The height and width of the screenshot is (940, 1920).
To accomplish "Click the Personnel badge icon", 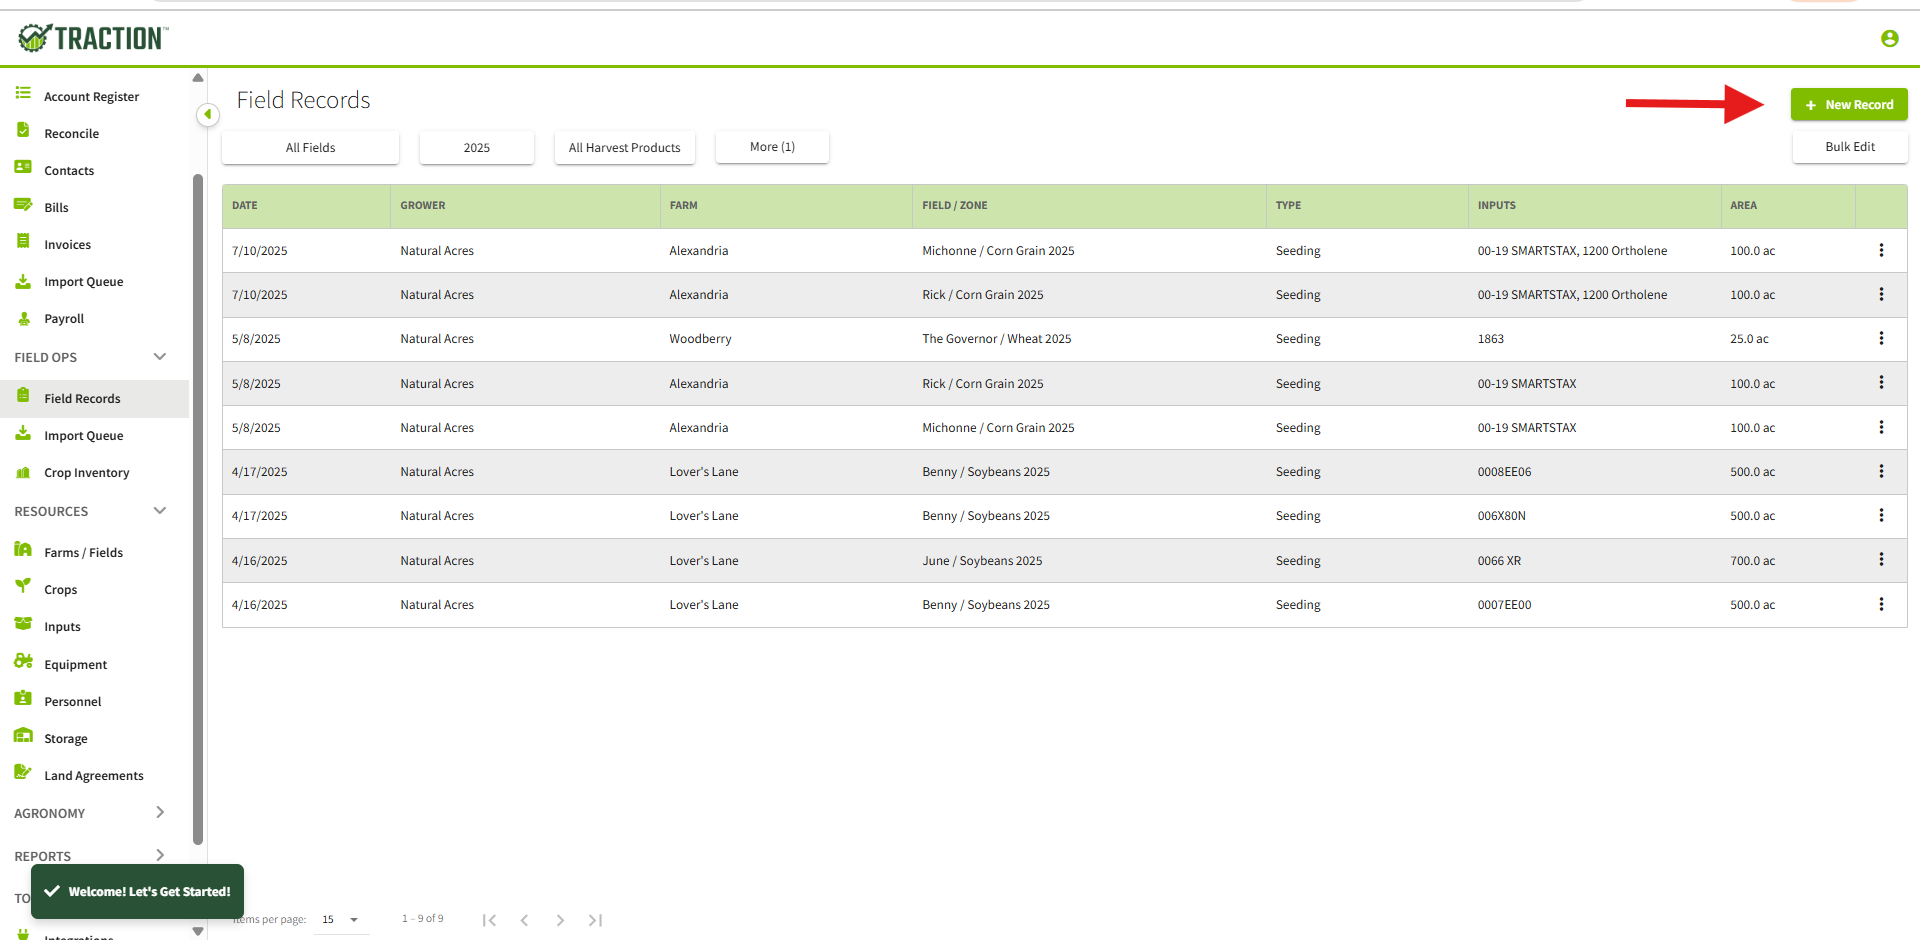I will [x=23, y=698].
